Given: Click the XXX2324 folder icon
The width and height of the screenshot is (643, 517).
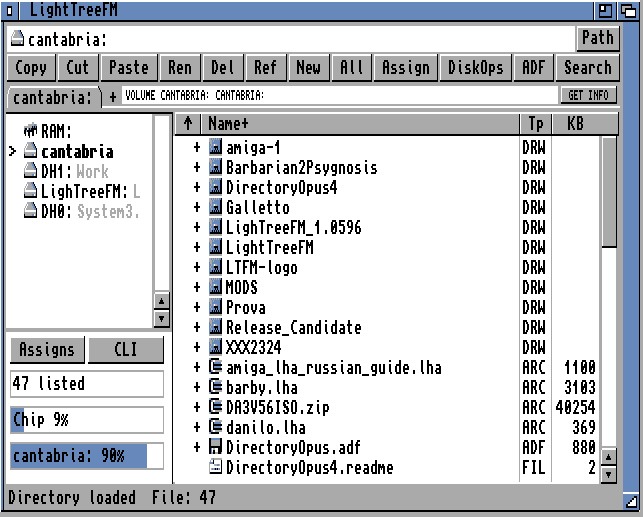Looking at the screenshot, I should click(x=215, y=347).
